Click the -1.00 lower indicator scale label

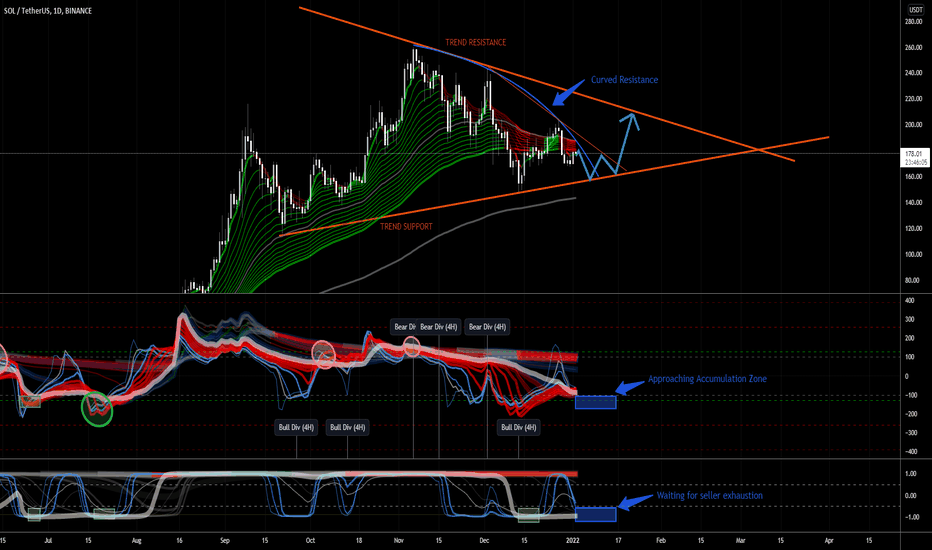click(x=910, y=517)
